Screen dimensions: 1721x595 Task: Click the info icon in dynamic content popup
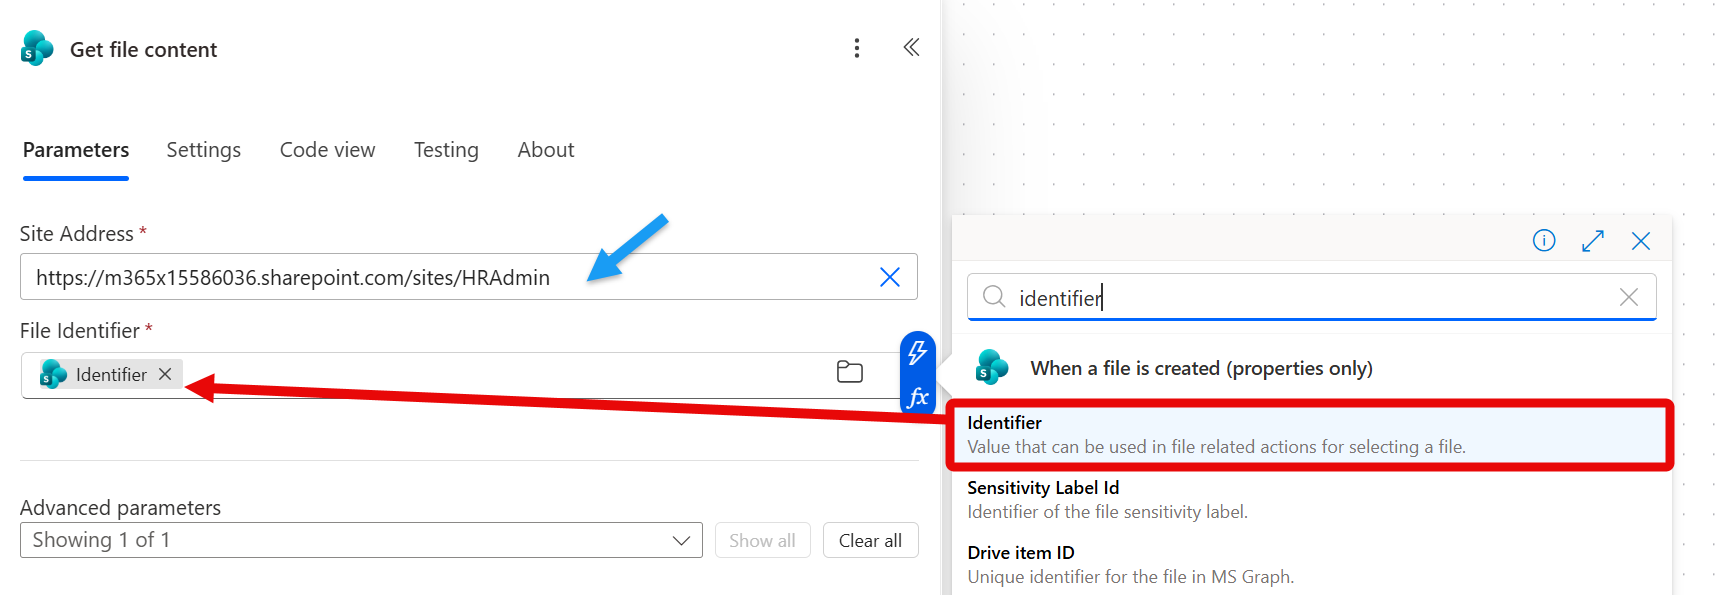[x=1543, y=241]
